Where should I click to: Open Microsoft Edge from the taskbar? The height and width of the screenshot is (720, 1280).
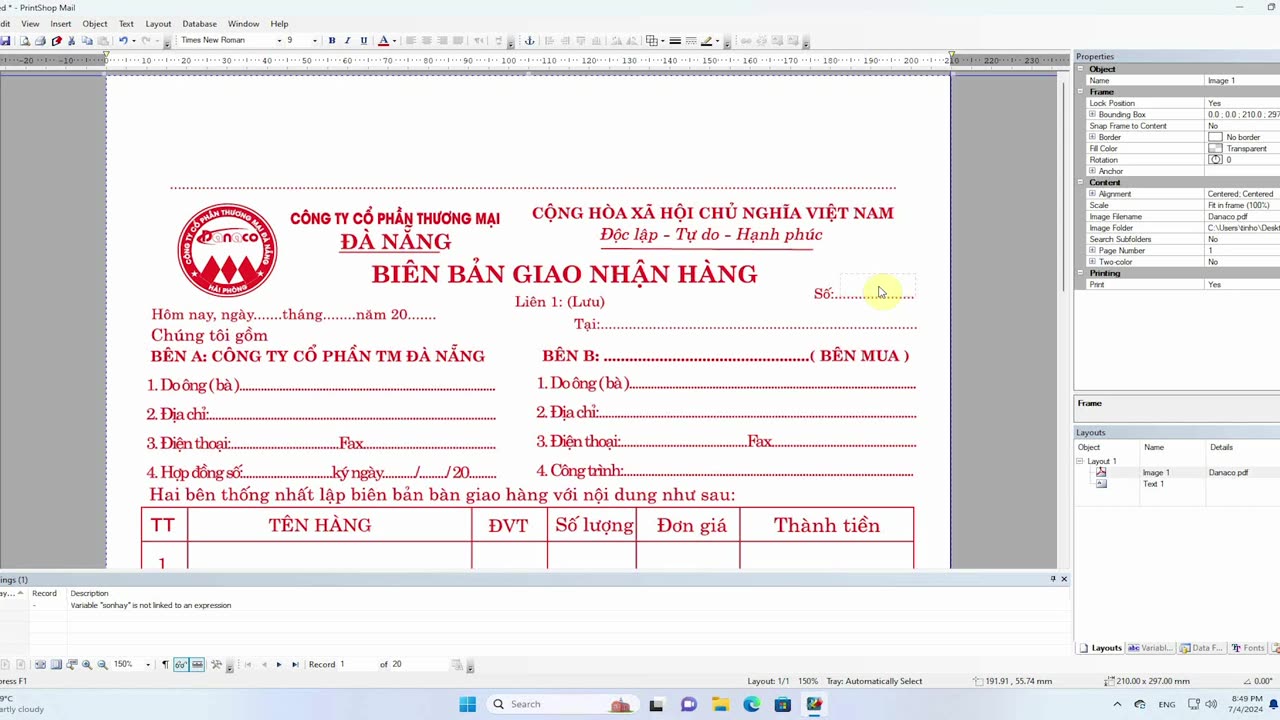751,704
